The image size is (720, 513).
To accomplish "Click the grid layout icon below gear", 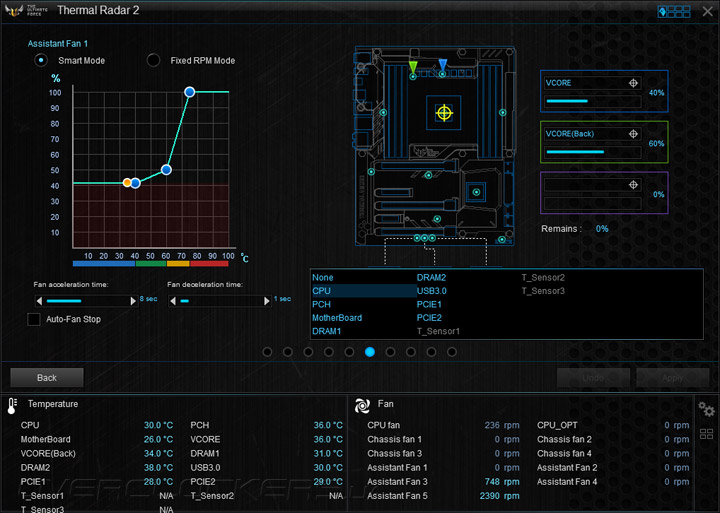I will 706,434.
